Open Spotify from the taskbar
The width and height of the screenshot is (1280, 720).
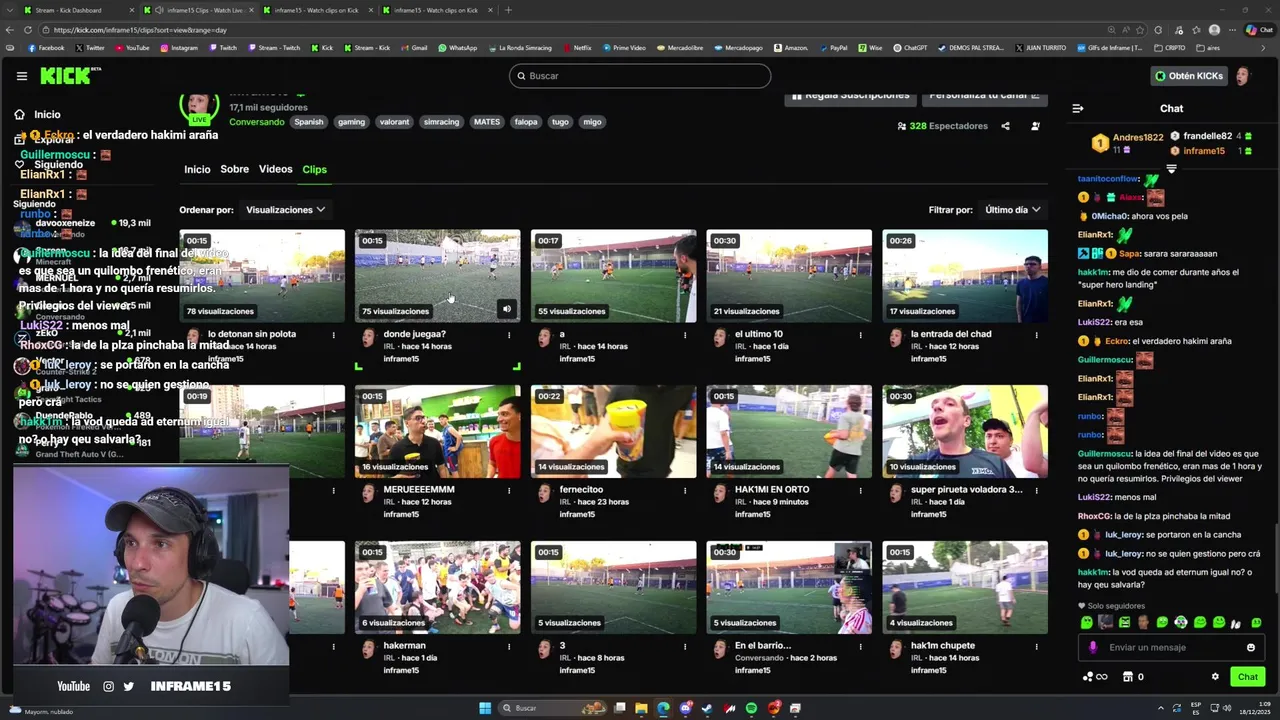752,708
